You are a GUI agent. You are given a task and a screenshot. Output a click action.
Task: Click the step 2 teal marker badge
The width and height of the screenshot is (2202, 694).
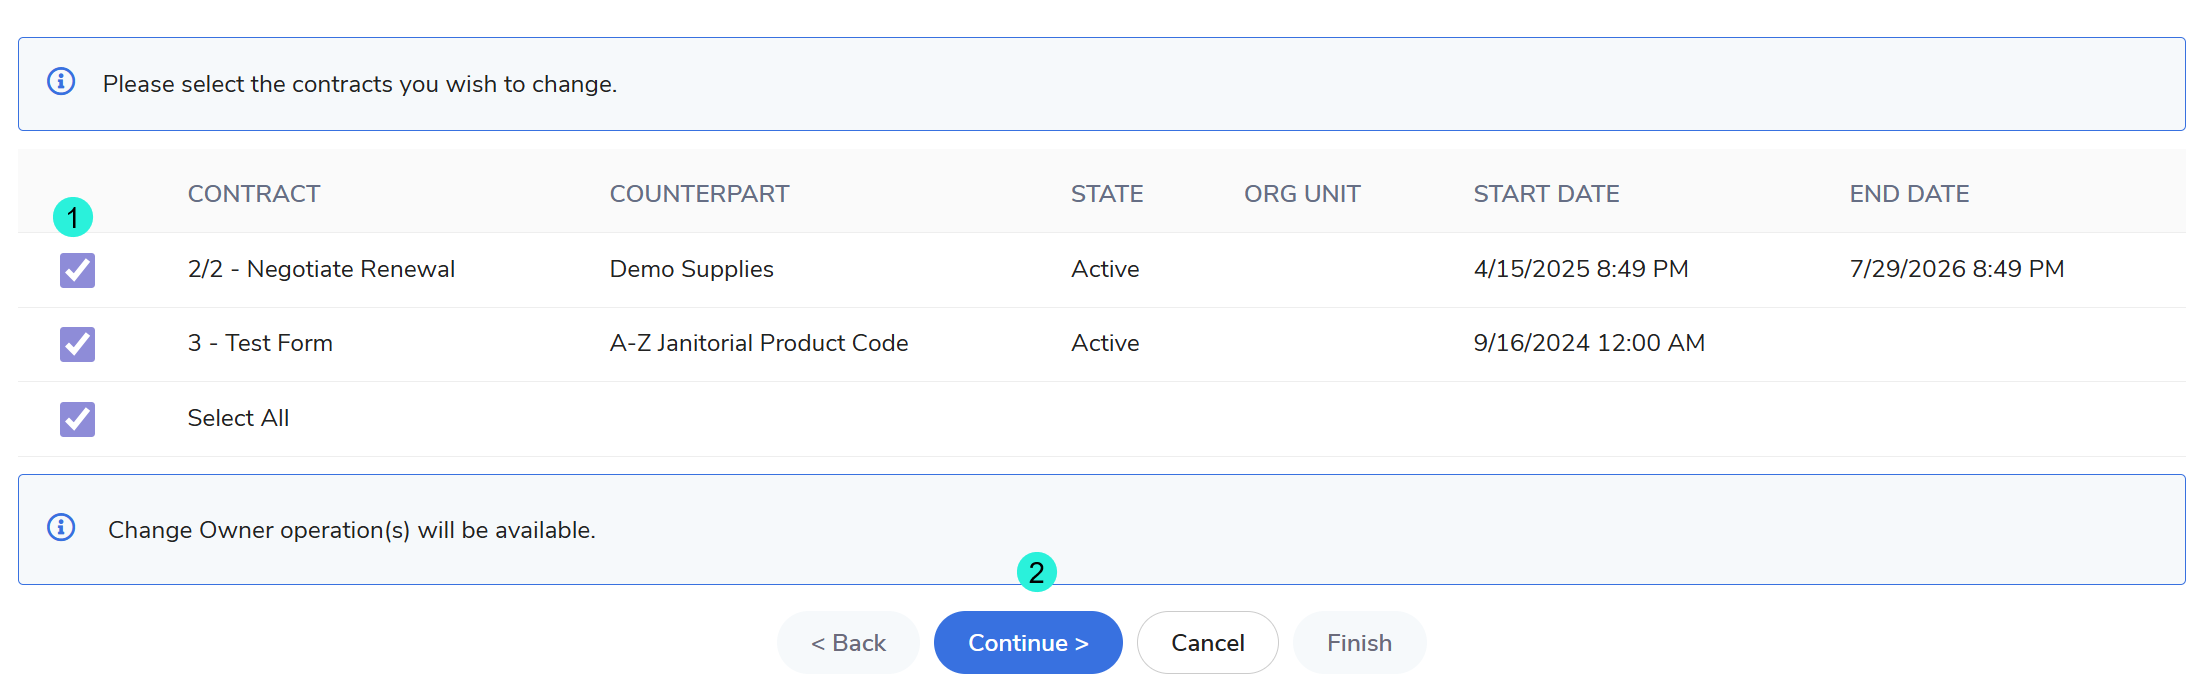click(x=1036, y=572)
